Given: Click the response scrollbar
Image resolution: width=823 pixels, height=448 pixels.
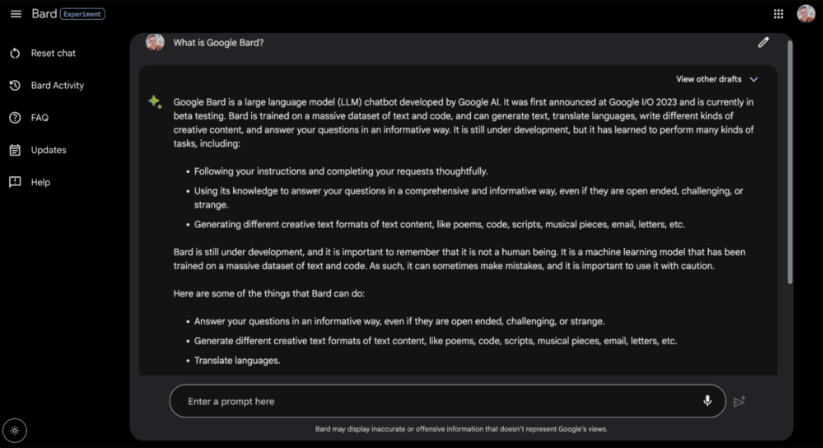Looking at the screenshot, I should coord(789,160).
